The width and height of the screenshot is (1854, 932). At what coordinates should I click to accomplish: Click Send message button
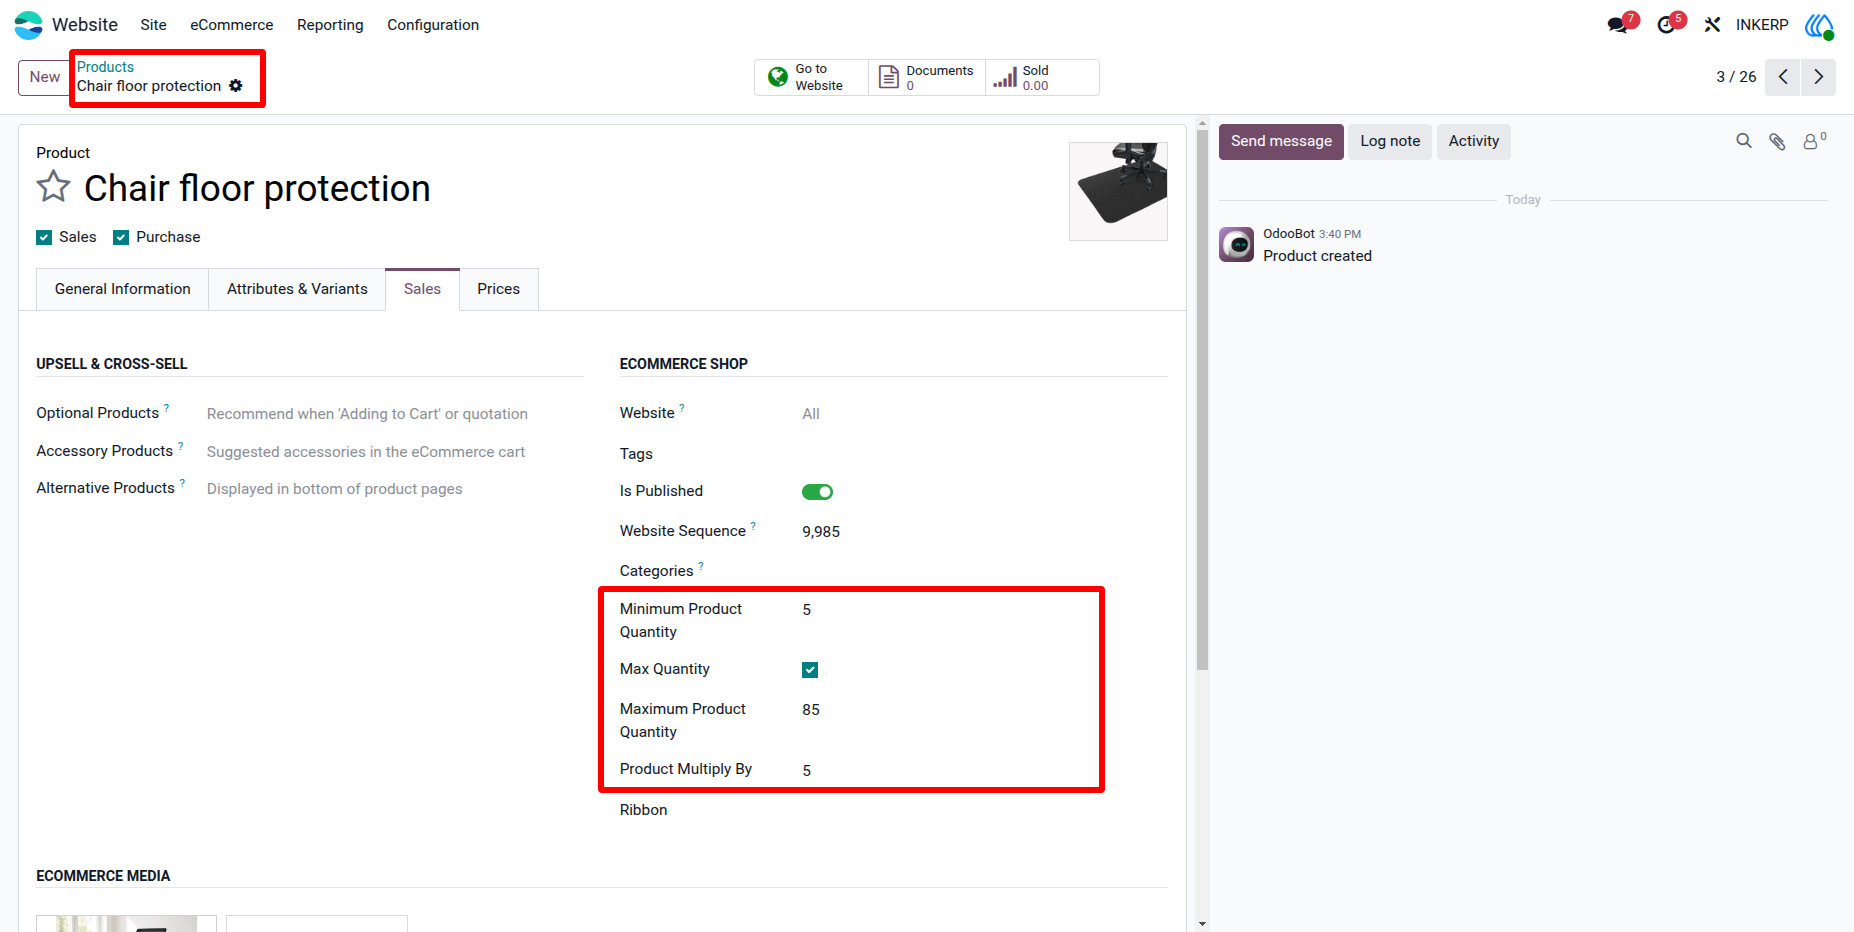click(x=1281, y=141)
